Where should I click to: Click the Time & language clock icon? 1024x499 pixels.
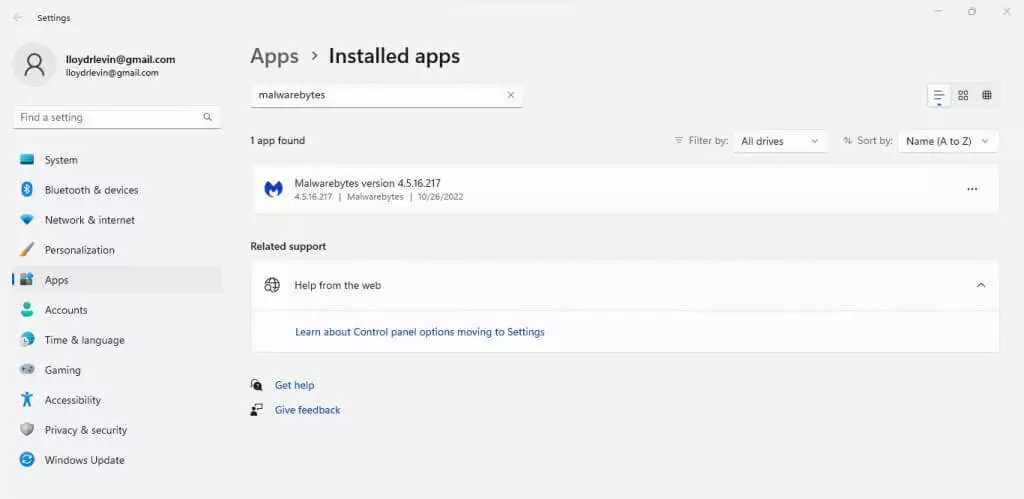point(27,340)
